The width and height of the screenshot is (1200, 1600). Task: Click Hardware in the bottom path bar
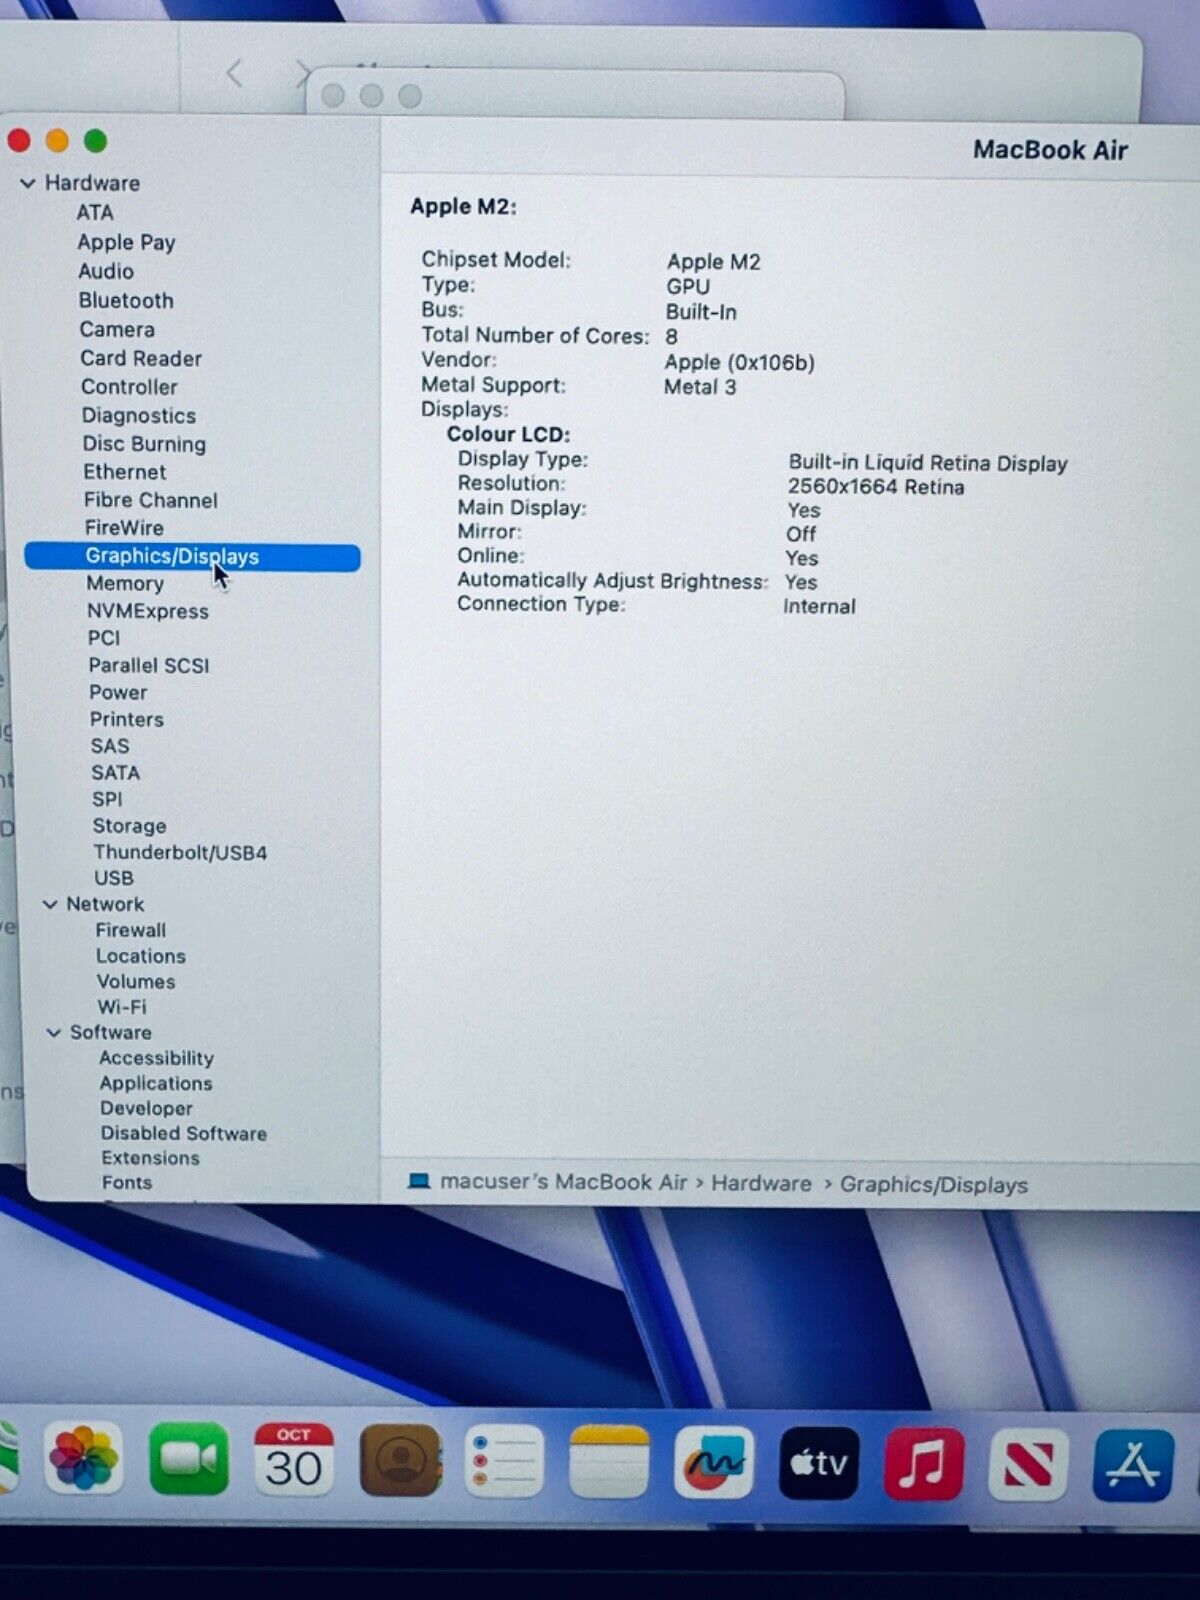(761, 1184)
